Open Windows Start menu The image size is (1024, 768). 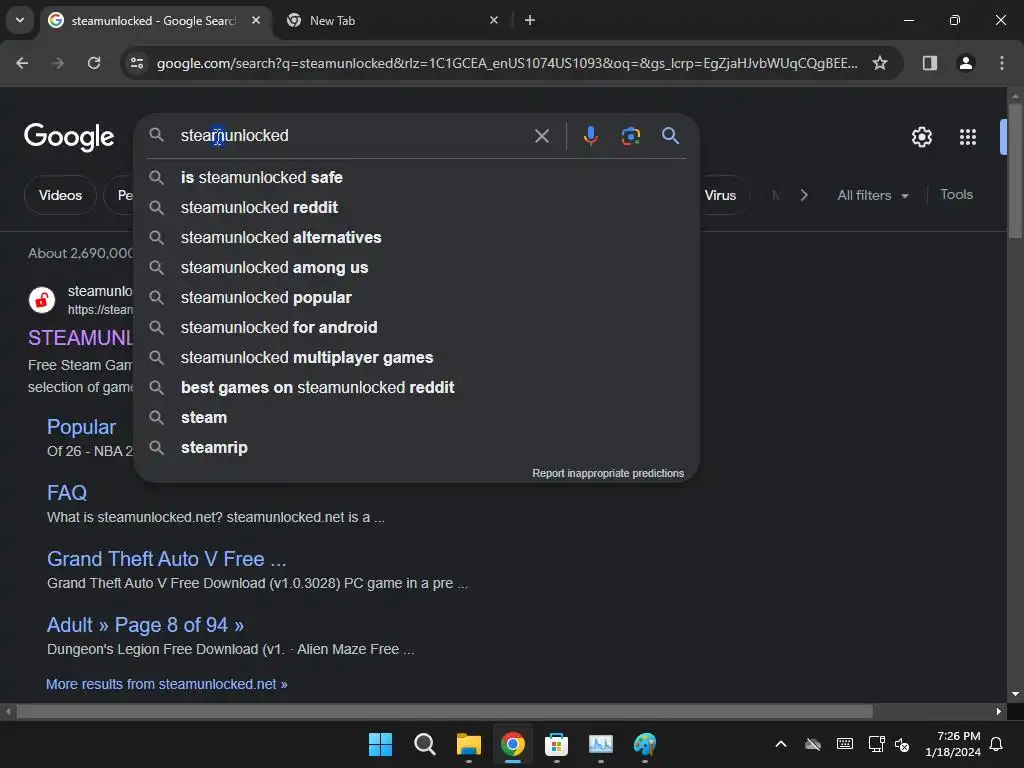click(380, 744)
